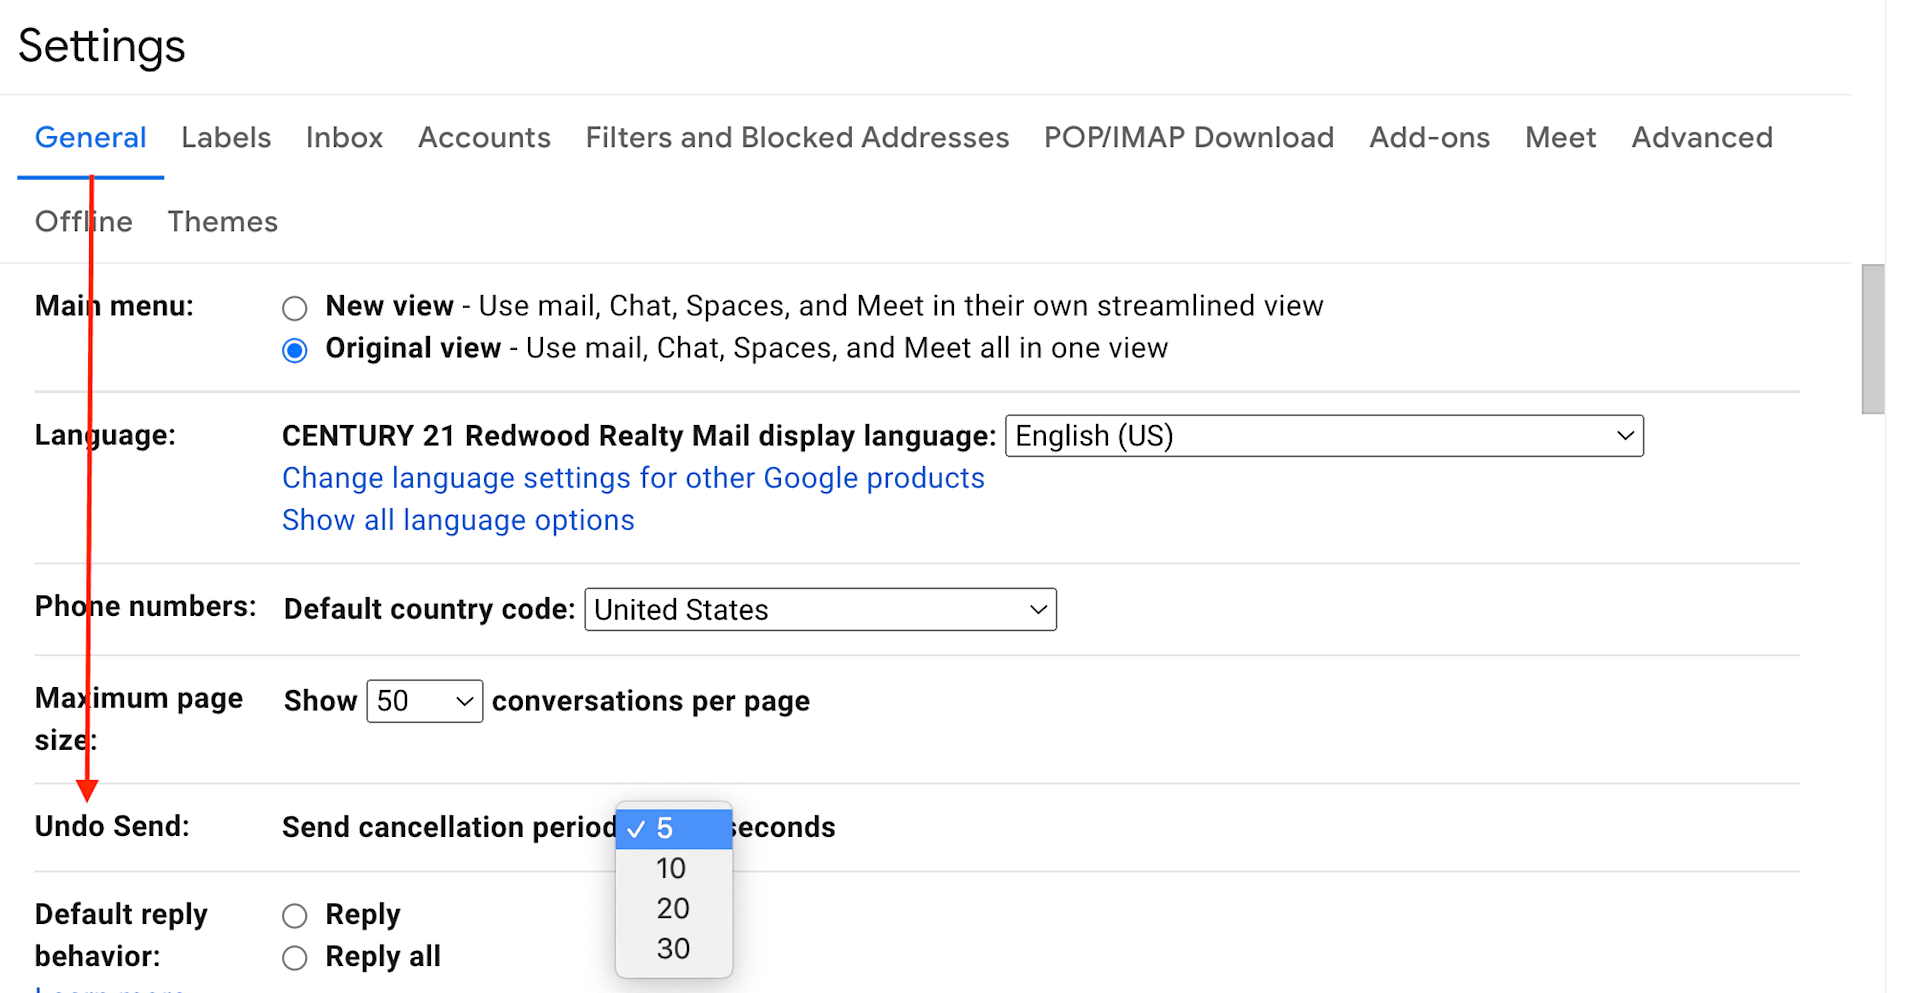Select 30 seconds cancellation period option

[x=672, y=948]
